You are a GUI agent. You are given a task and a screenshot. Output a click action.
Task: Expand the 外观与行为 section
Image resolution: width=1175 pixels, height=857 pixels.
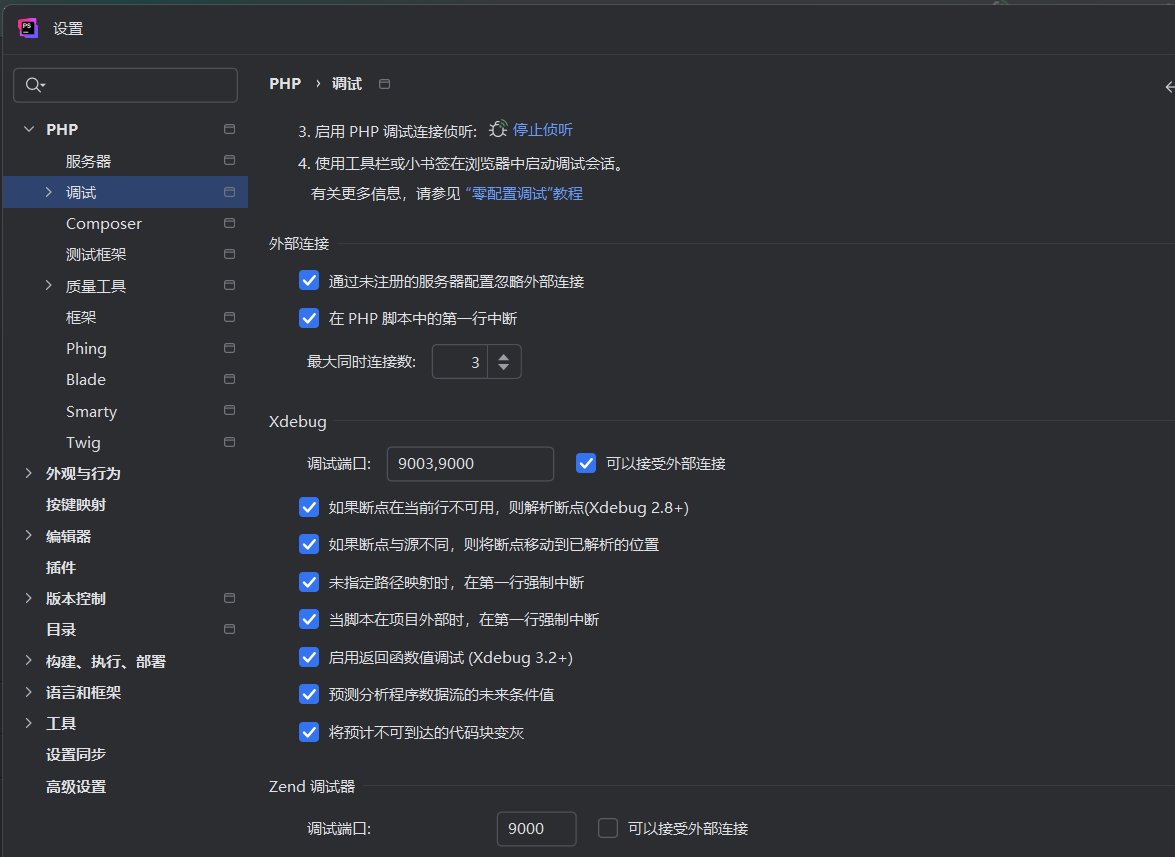click(28, 473)
